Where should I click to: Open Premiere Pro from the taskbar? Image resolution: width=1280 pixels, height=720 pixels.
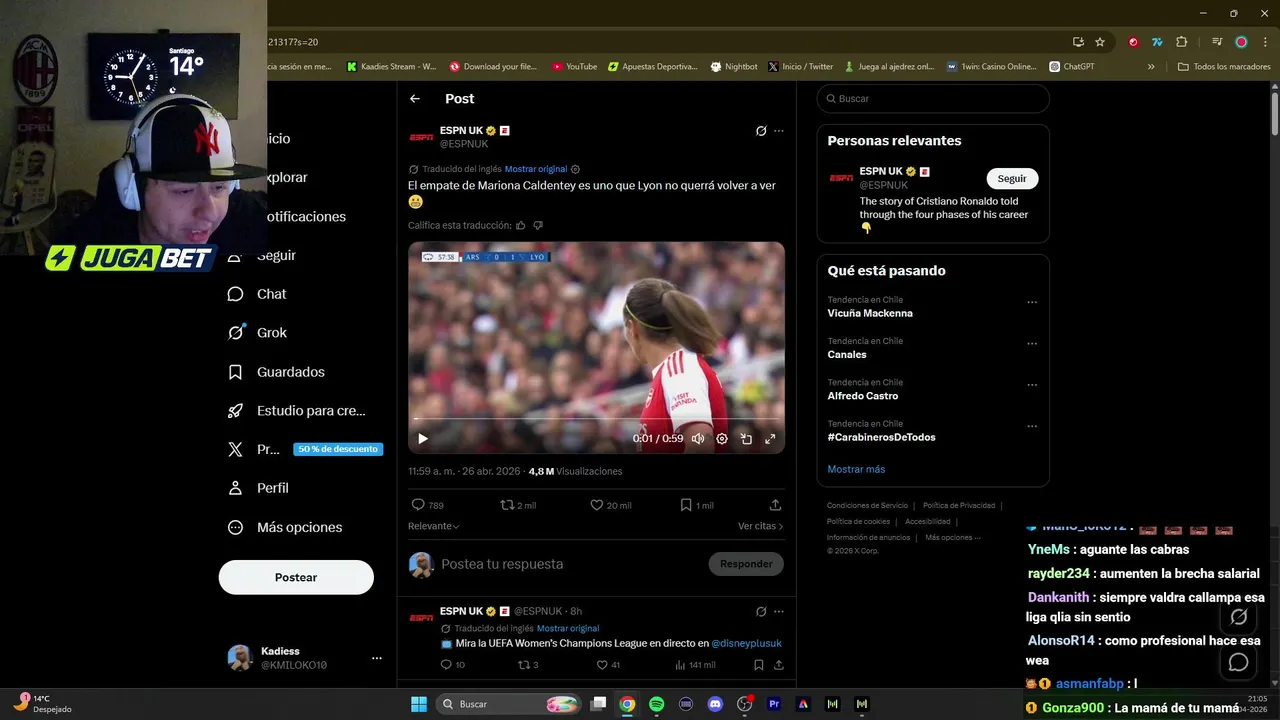point(773,704)
